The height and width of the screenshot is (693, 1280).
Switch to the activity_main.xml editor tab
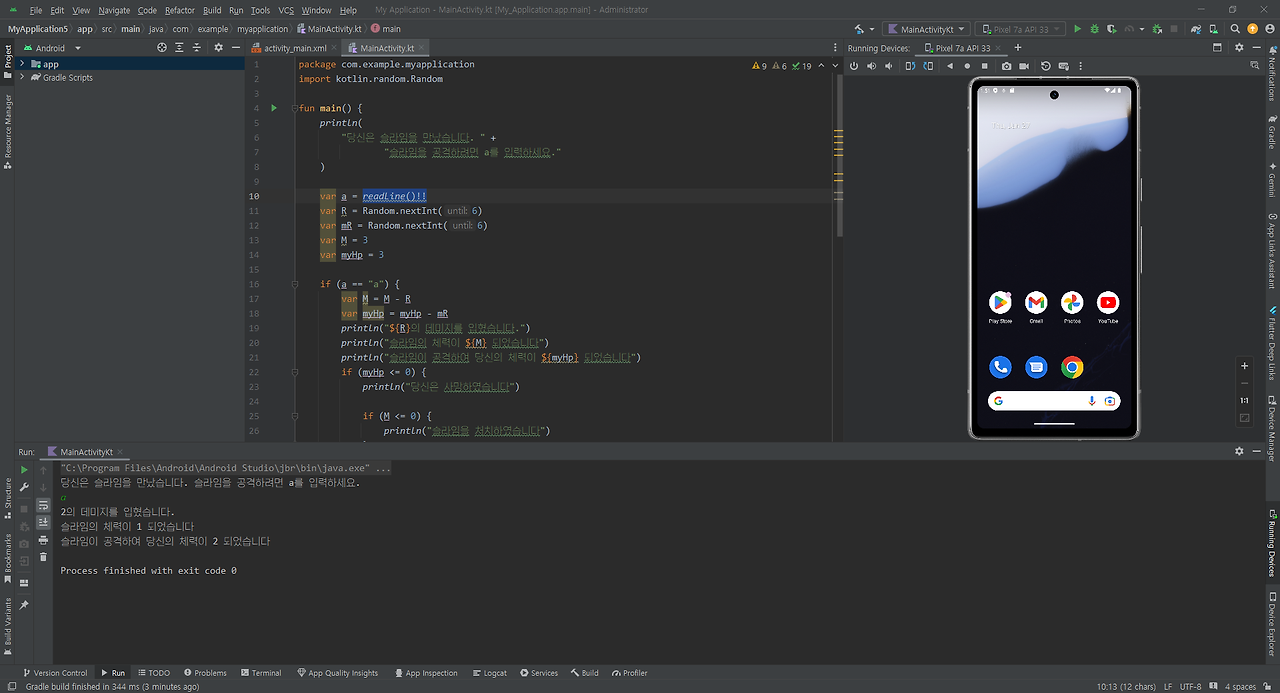(294, 48)
